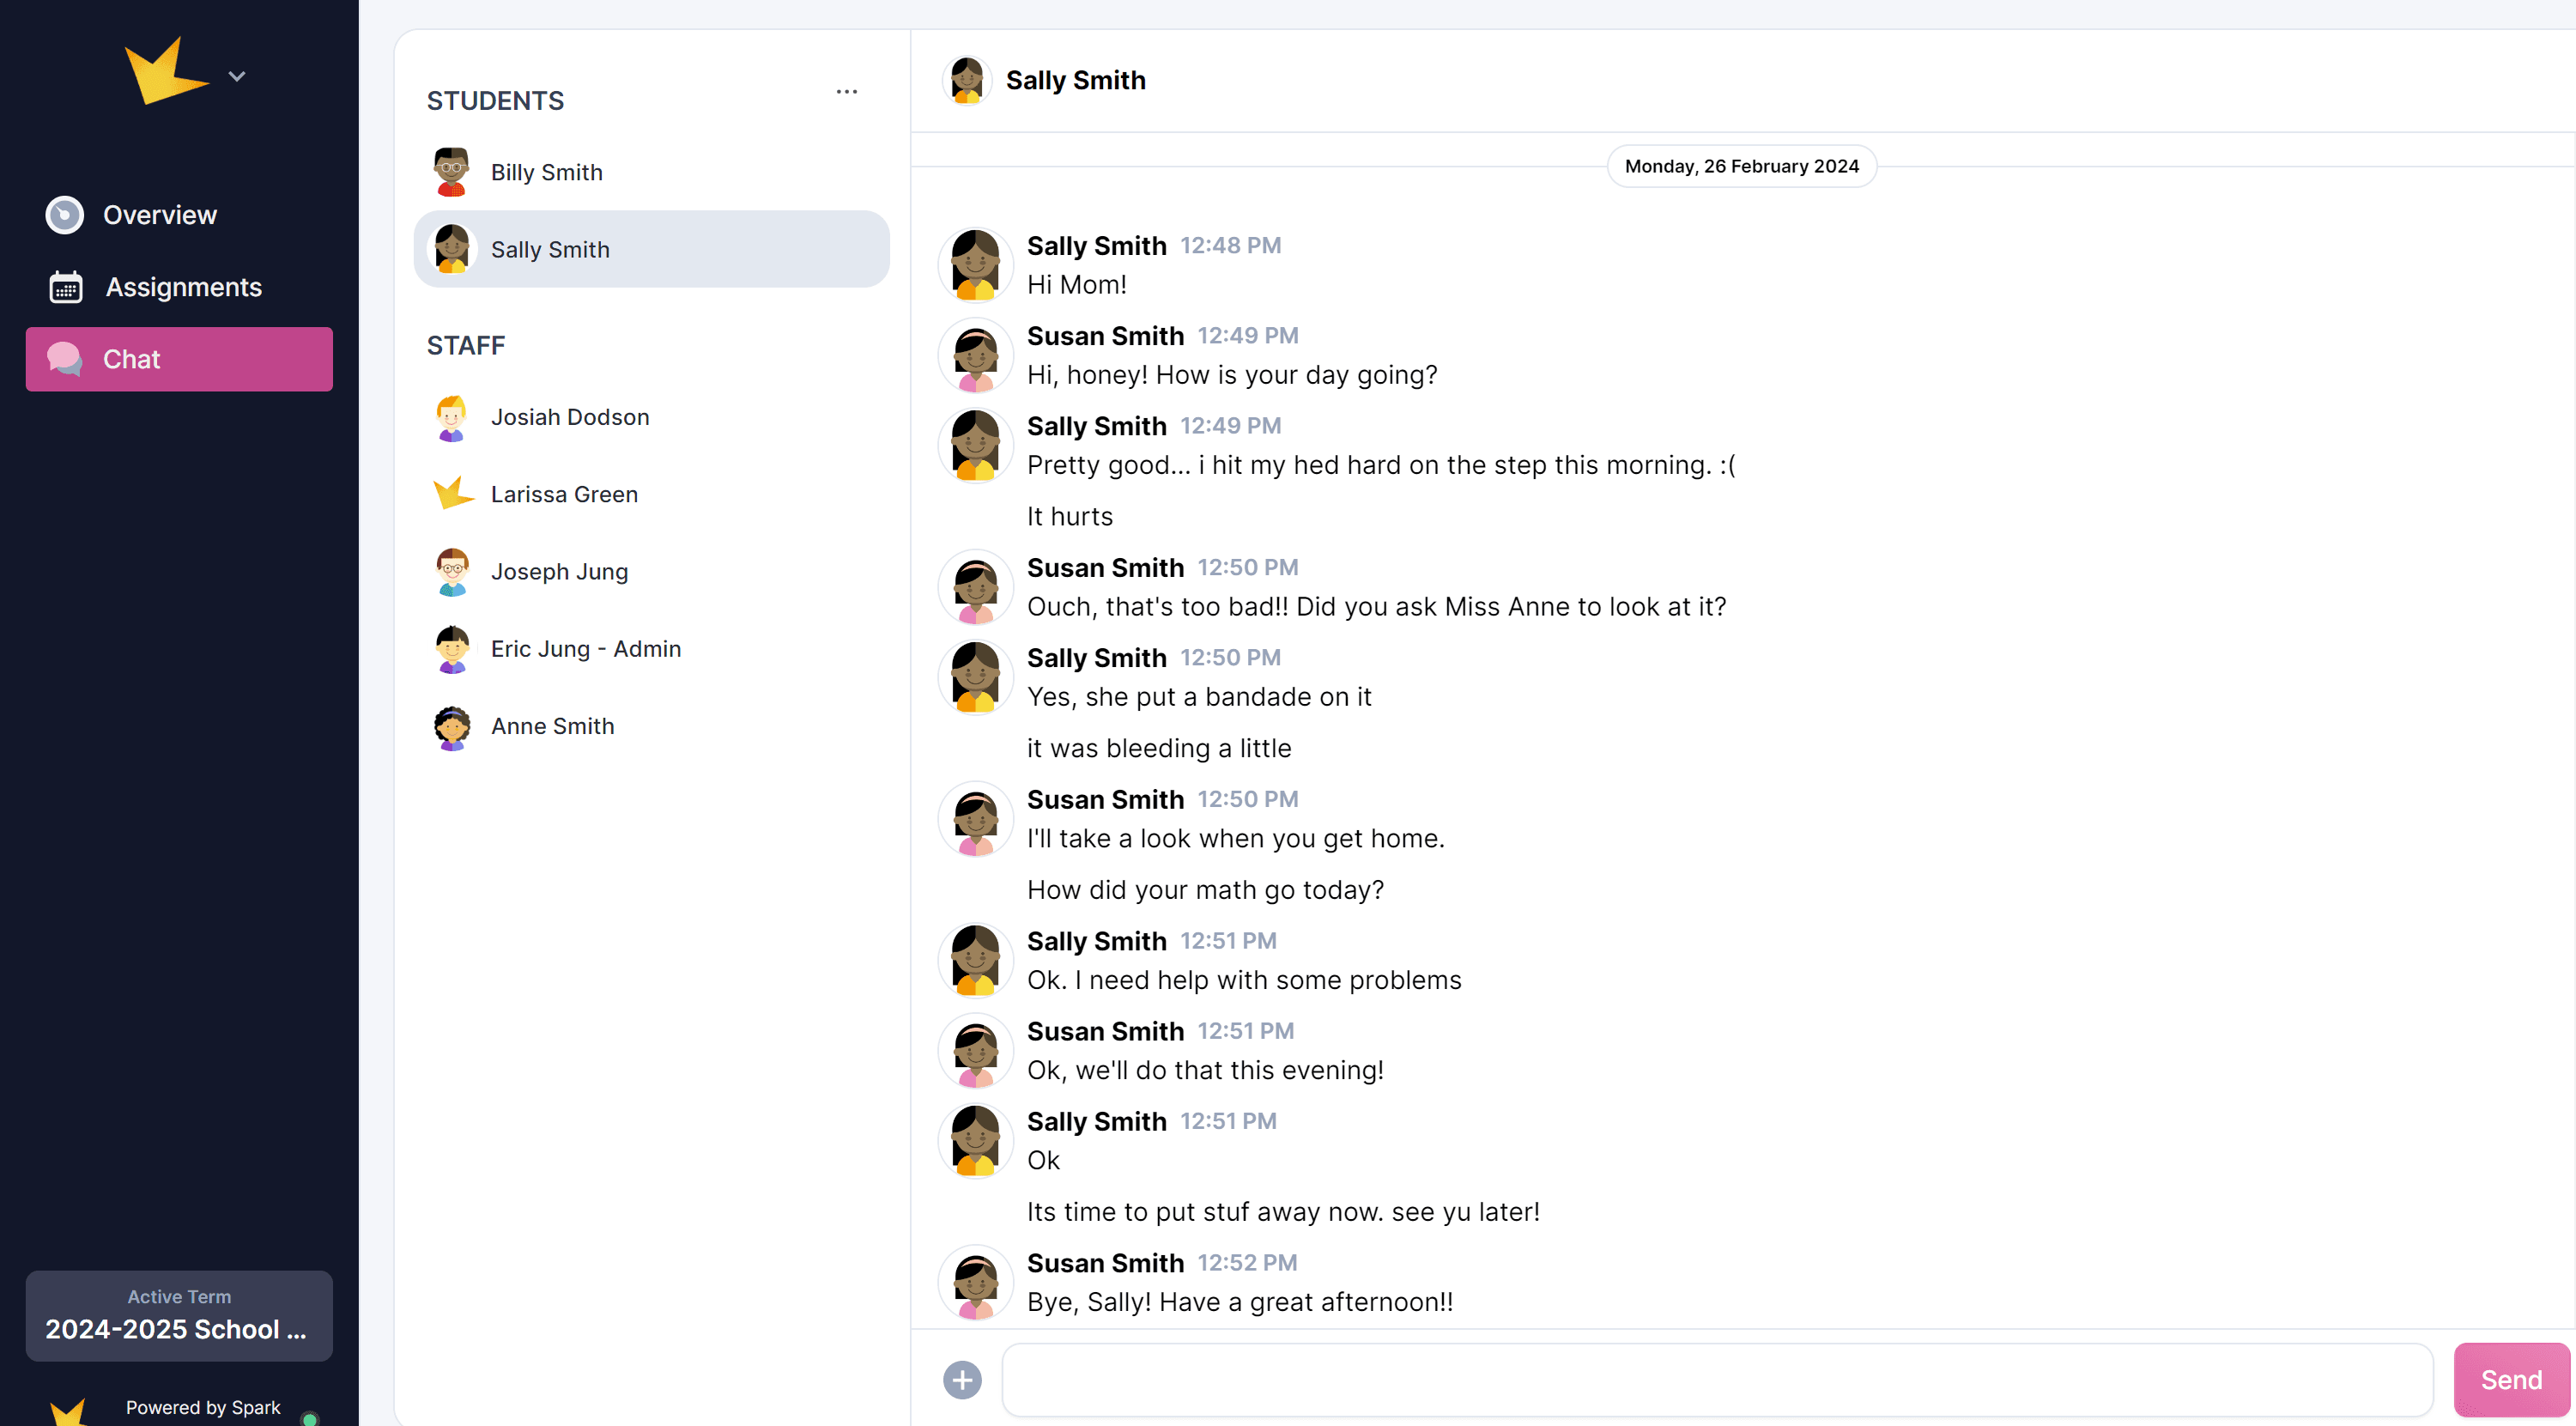Switch to the Assignments page
This screenshot has width=2576, height=1426.
tap(184, 287)
